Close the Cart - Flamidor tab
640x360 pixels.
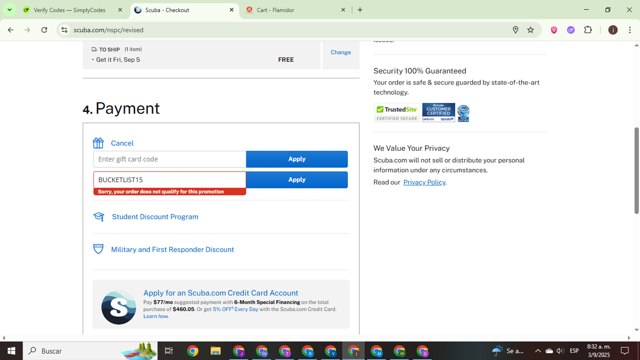click(x=343, y=10)
